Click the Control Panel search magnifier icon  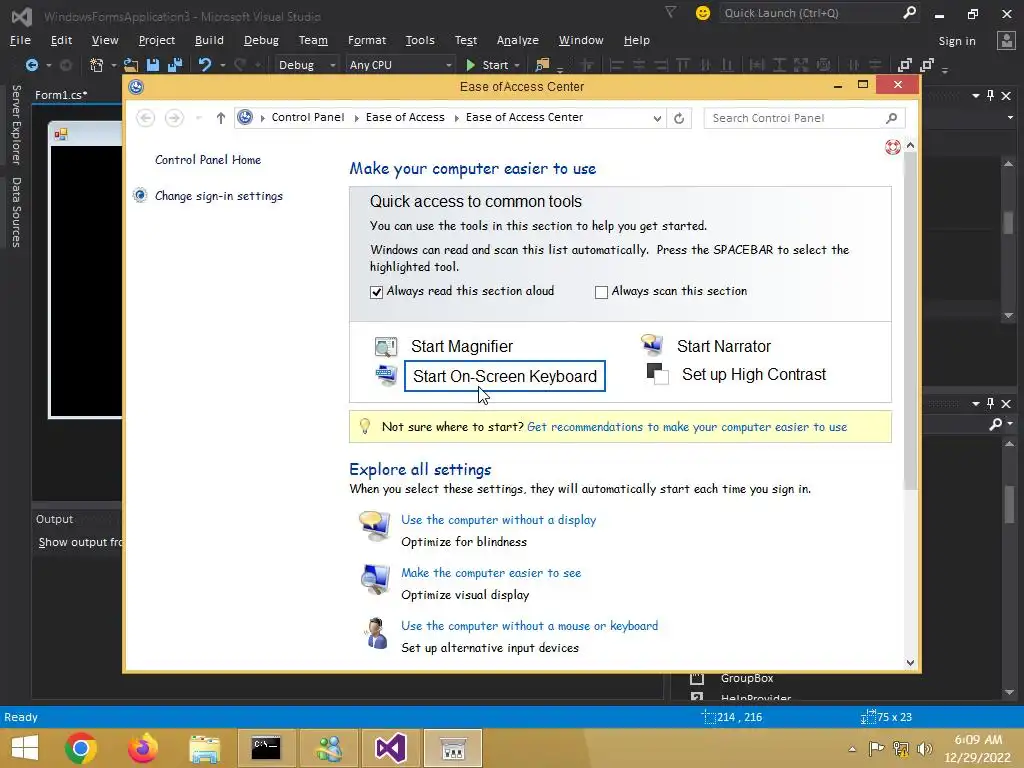pyautogui.click(x=891, y=118)
